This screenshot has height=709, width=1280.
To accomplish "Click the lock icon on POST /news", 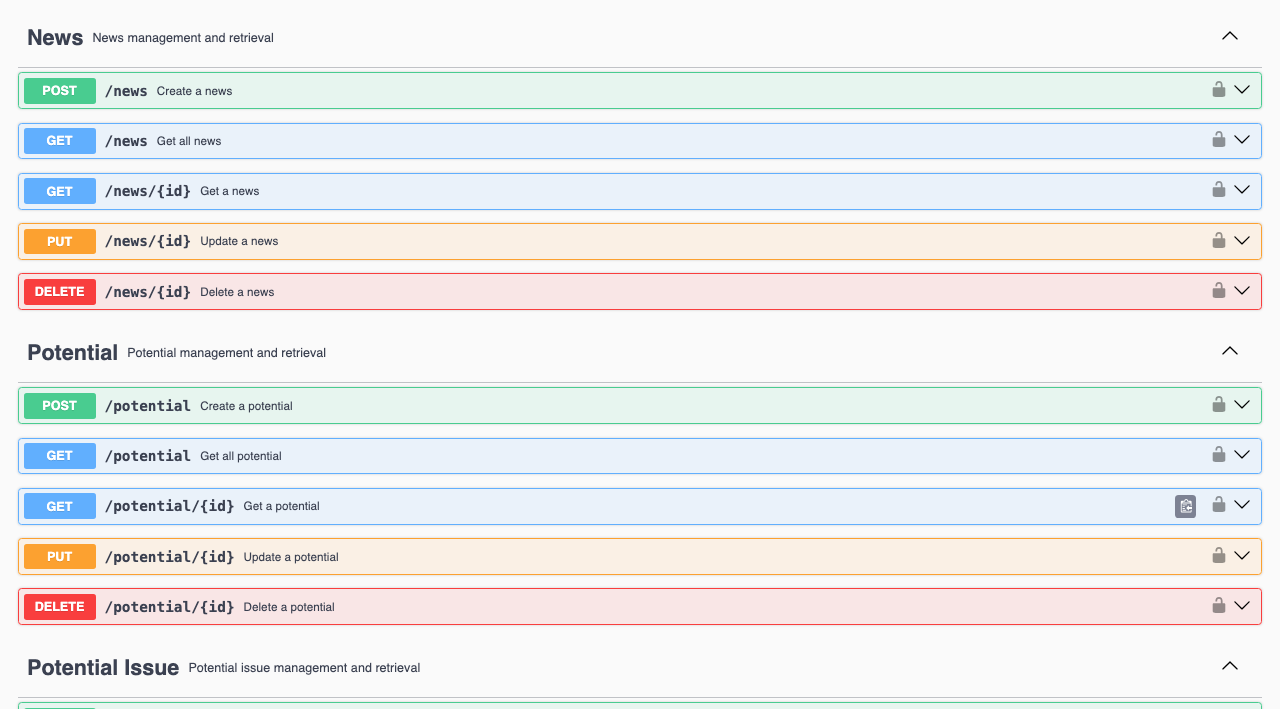I will coord(1218,90).
